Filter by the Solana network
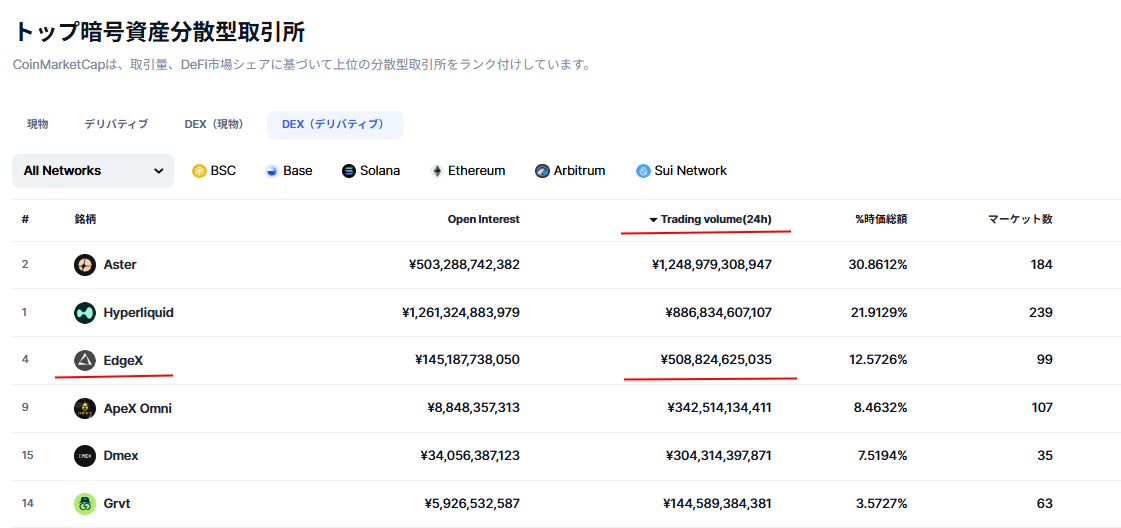Viewport: 1121px width, 528px height. 371,171
